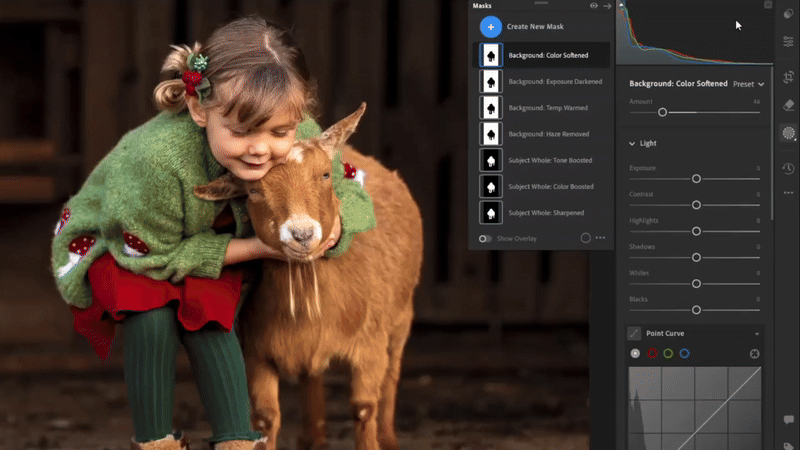Toggle the Show Overlay switch

pos(485,238)
